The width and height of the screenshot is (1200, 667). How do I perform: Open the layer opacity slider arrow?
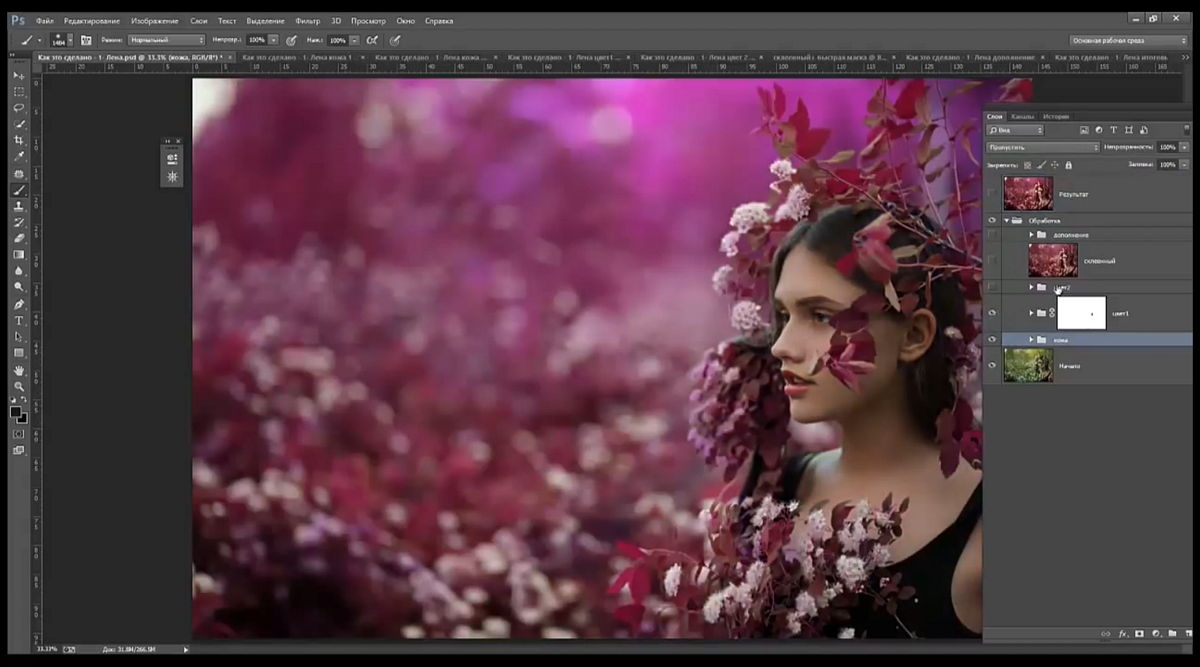tap(1184, 147)
